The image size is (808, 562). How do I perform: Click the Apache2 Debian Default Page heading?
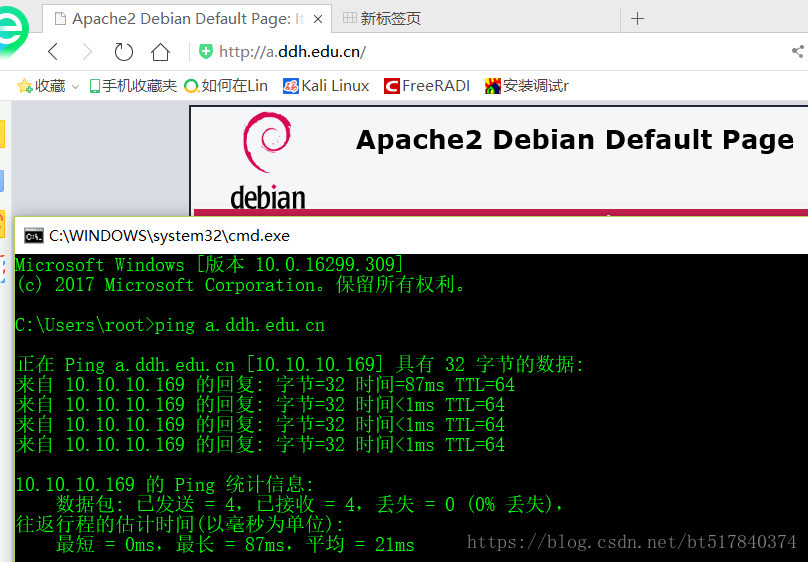coord(575,140)
